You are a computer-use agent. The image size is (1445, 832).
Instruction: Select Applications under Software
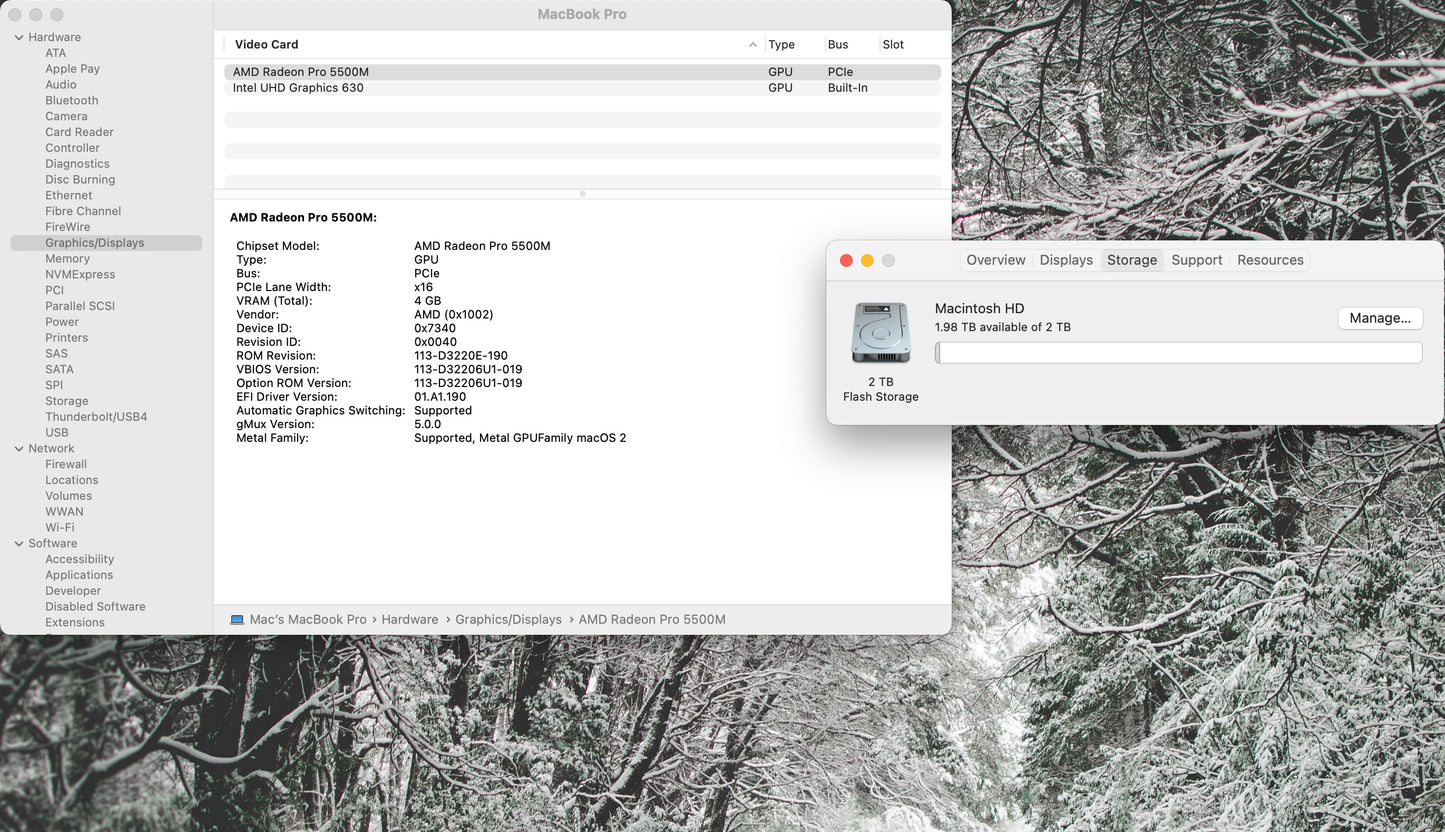(x=79, y=574)
